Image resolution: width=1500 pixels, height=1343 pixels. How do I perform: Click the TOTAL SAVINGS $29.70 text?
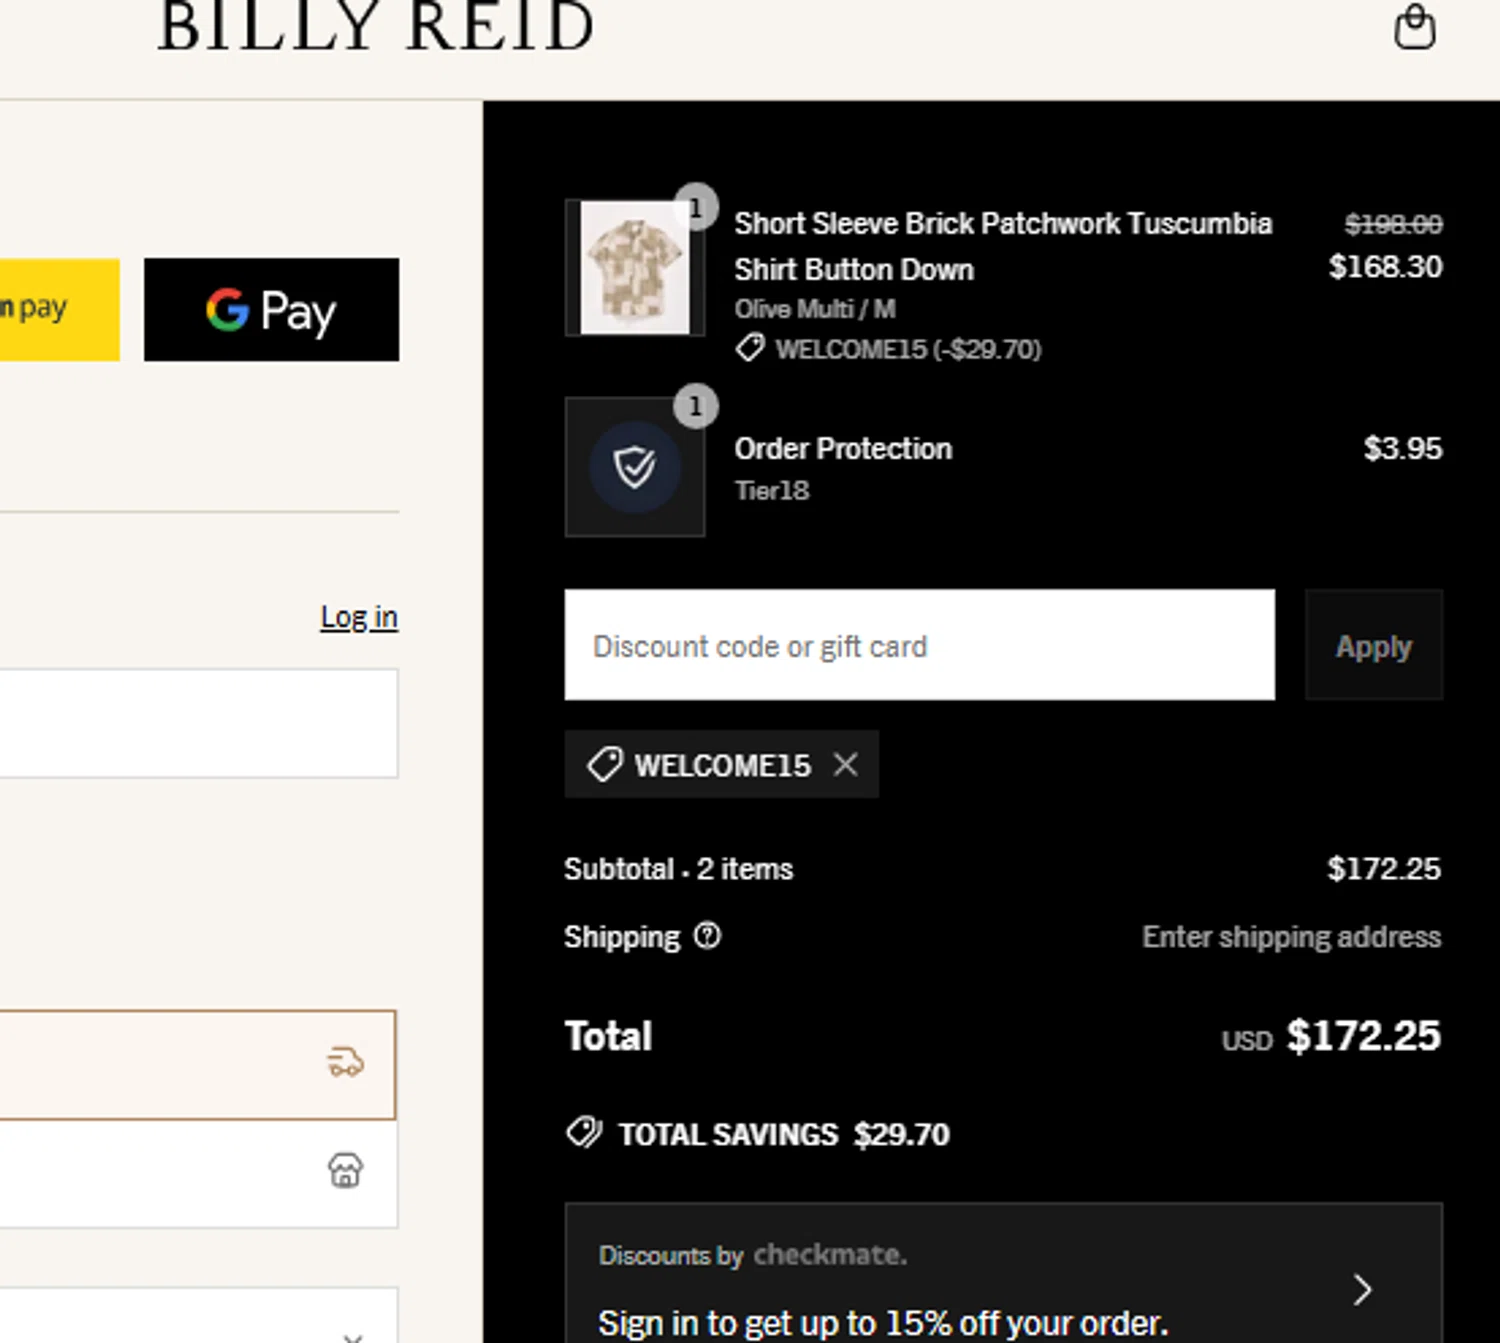[x=784, y=1134]
